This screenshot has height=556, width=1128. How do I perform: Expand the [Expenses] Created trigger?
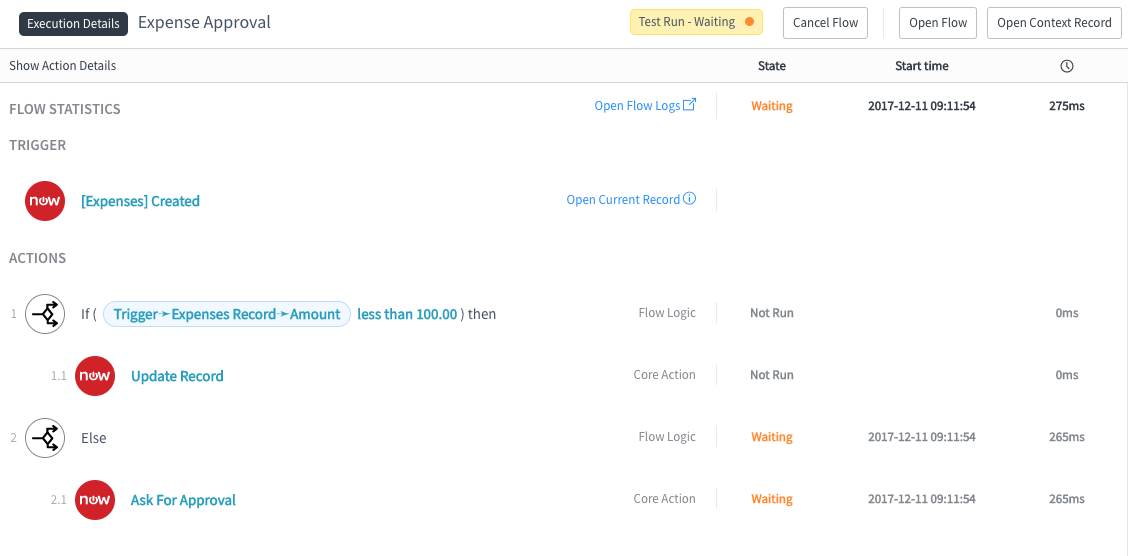pyautogui.click(x=140, y=201)
